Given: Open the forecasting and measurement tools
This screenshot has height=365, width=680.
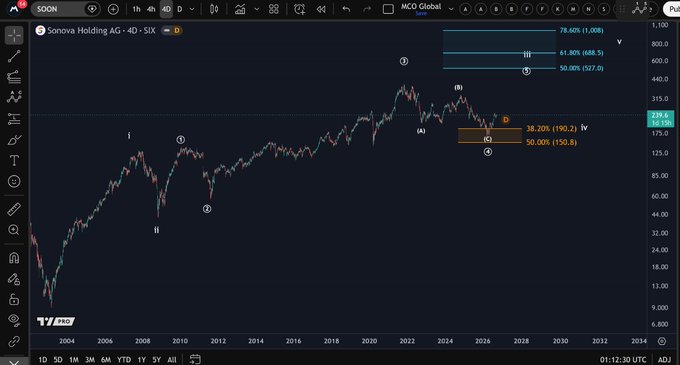Looking at the screenshot, I should coord(14,119).
